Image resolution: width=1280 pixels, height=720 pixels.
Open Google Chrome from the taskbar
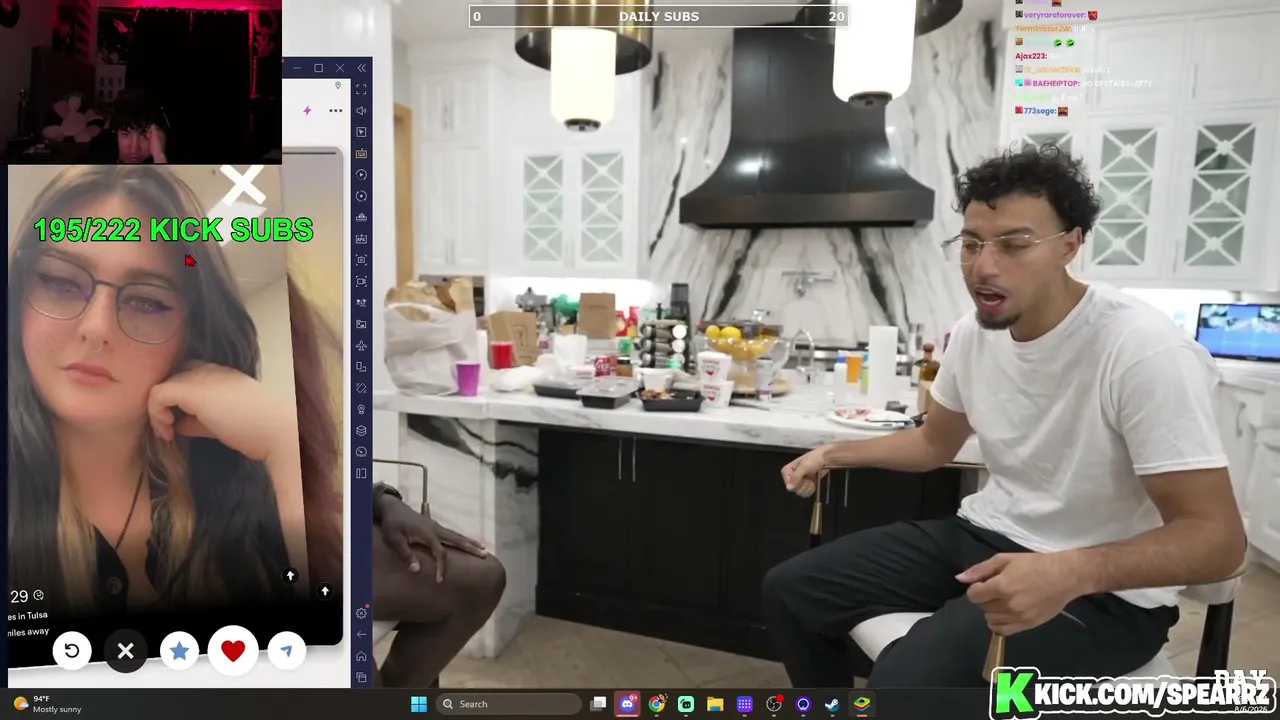656,704
